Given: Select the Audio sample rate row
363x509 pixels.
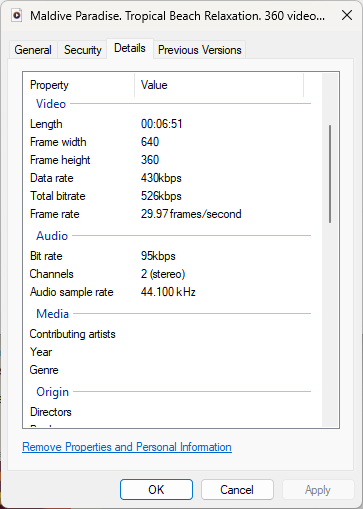Looking at the screenshot, I should 170,292.
